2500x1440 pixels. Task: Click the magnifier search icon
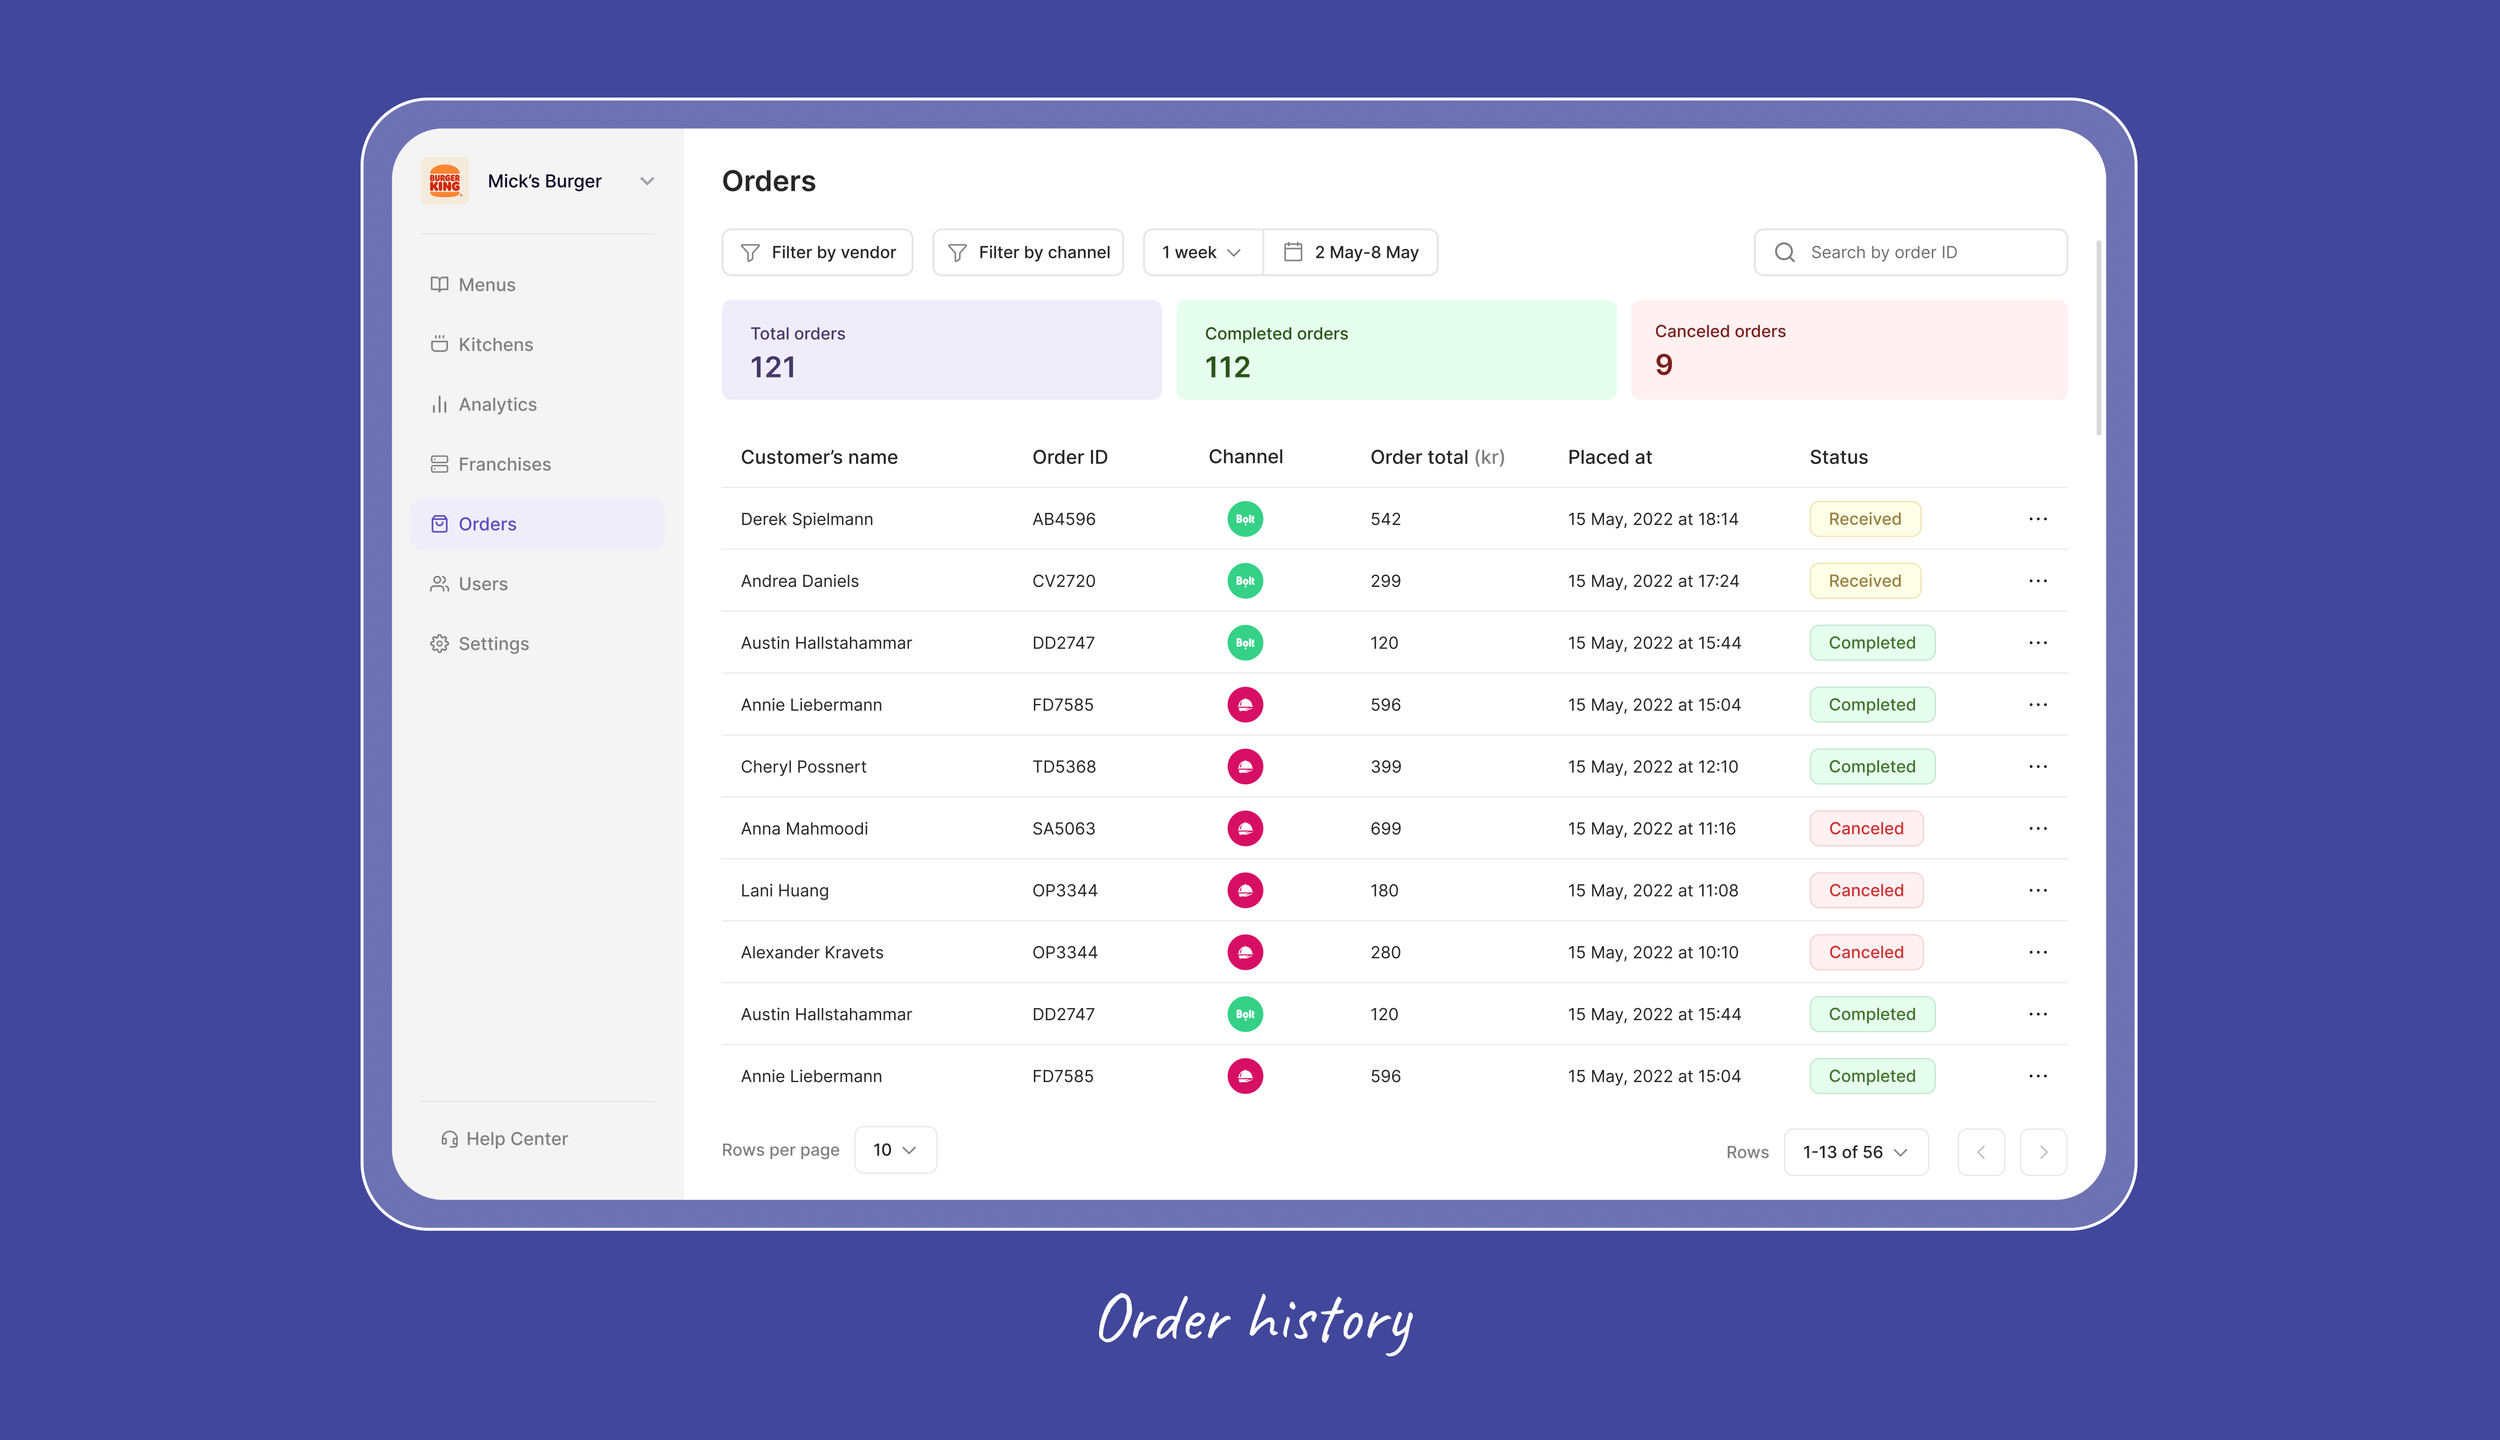(1785, 252)
